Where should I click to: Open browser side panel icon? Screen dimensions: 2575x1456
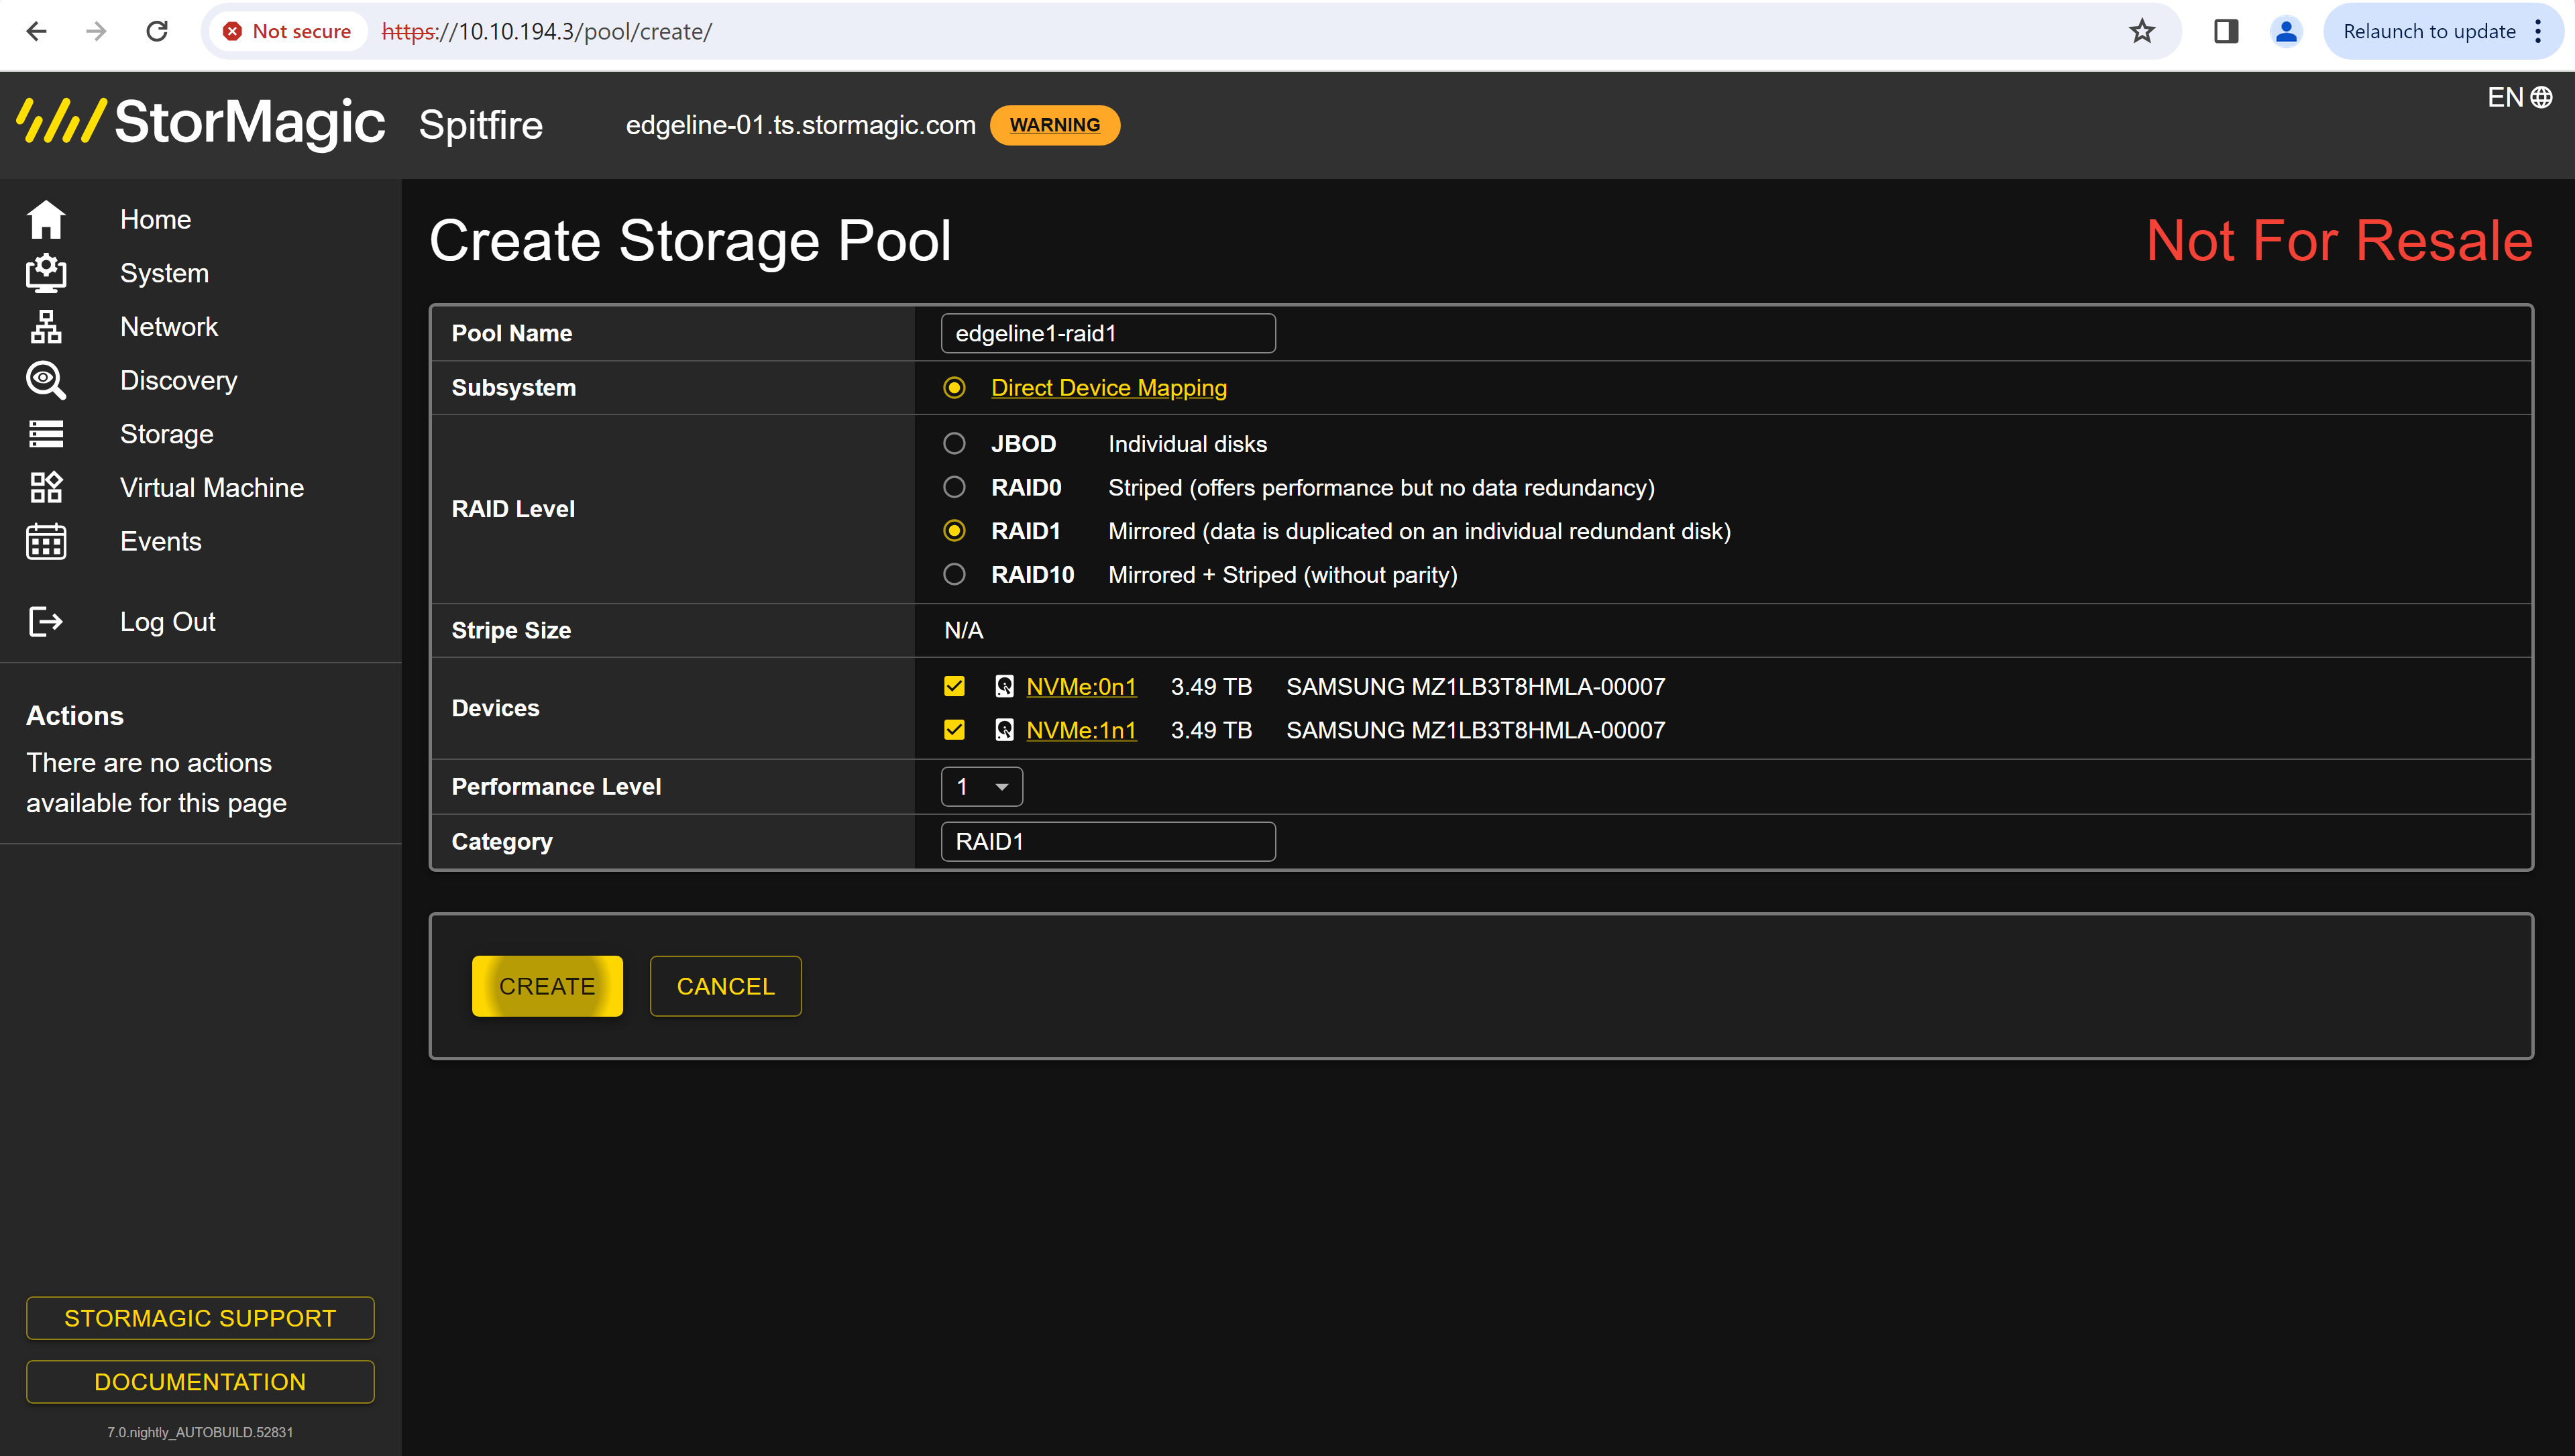pyautogui.click(x=2226, y=31)
